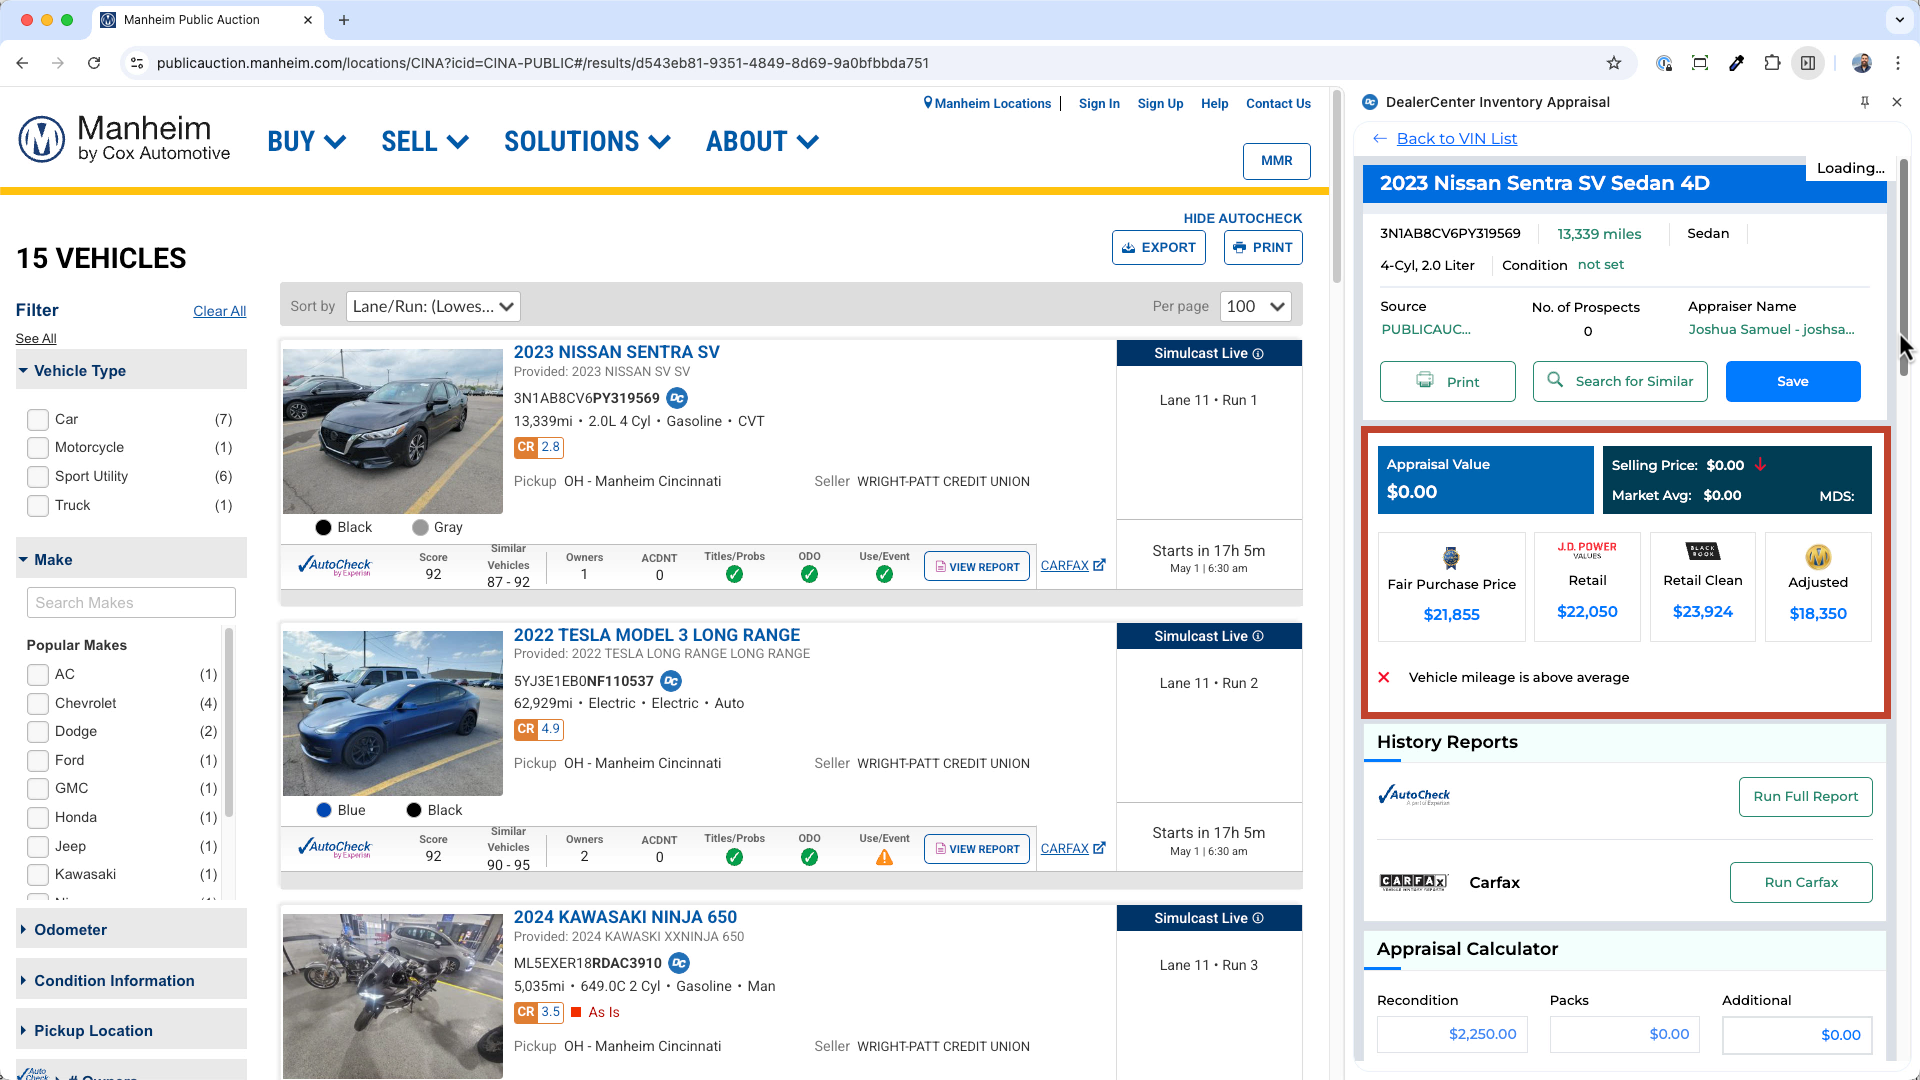This screenshot has height=1080, width=1920.
Task: Collapse the Vehicle Type filter section
Action: tap(131, 371)
